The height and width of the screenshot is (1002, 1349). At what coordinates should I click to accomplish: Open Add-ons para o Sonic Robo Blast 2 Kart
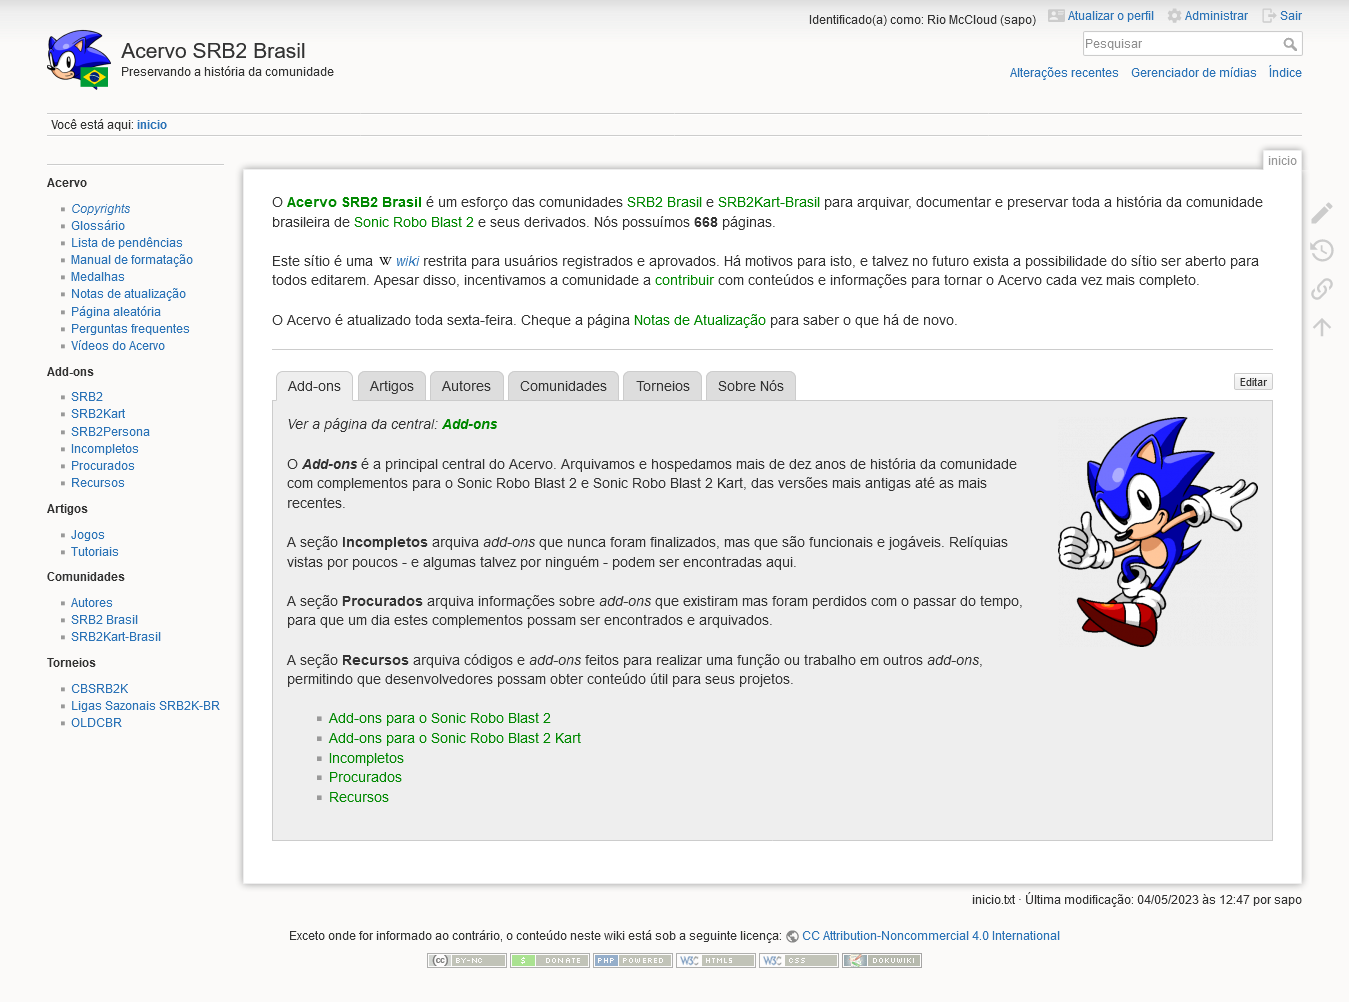pos(455,738)
